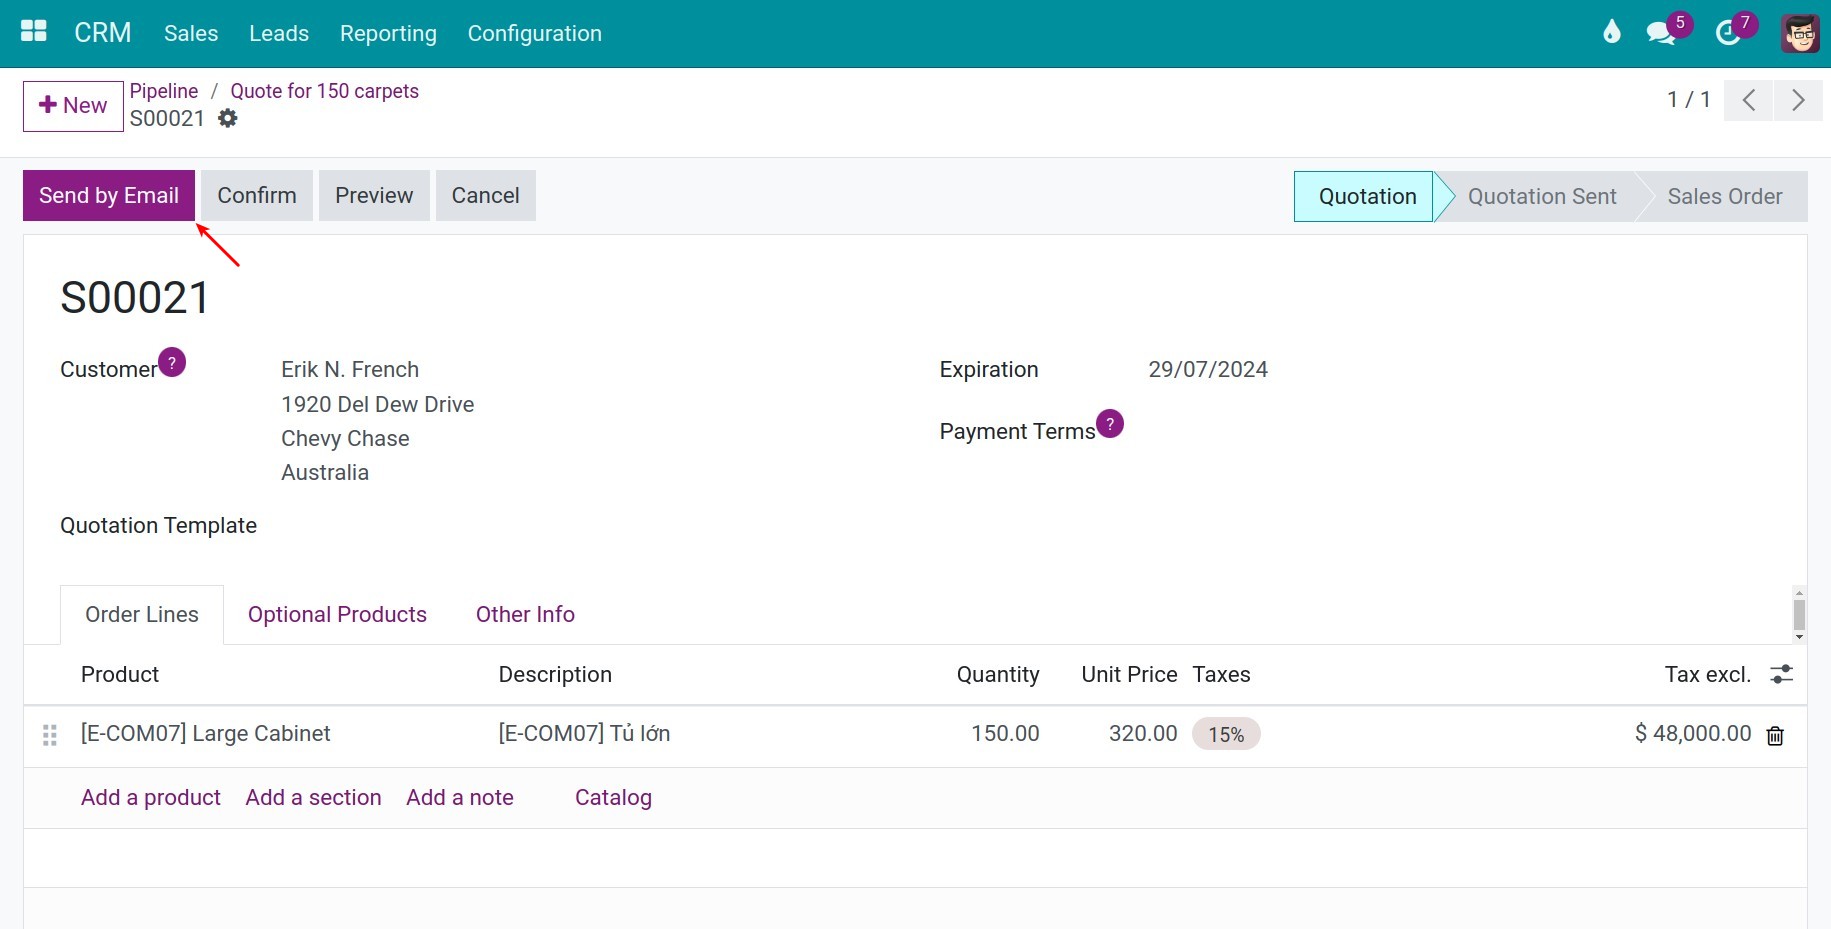Delete the Large Cabinet order line

pyautogui.click(x=1775, y=736)
